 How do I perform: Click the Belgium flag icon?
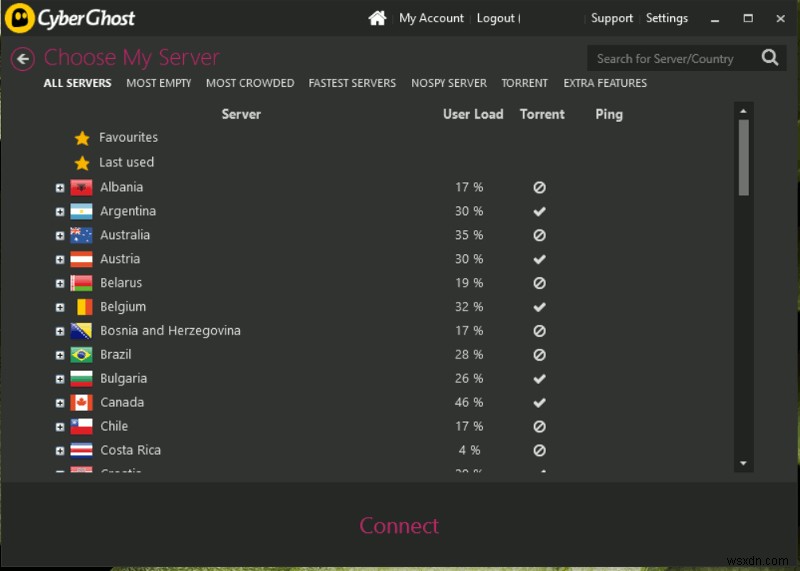click(x=84, y=307)
